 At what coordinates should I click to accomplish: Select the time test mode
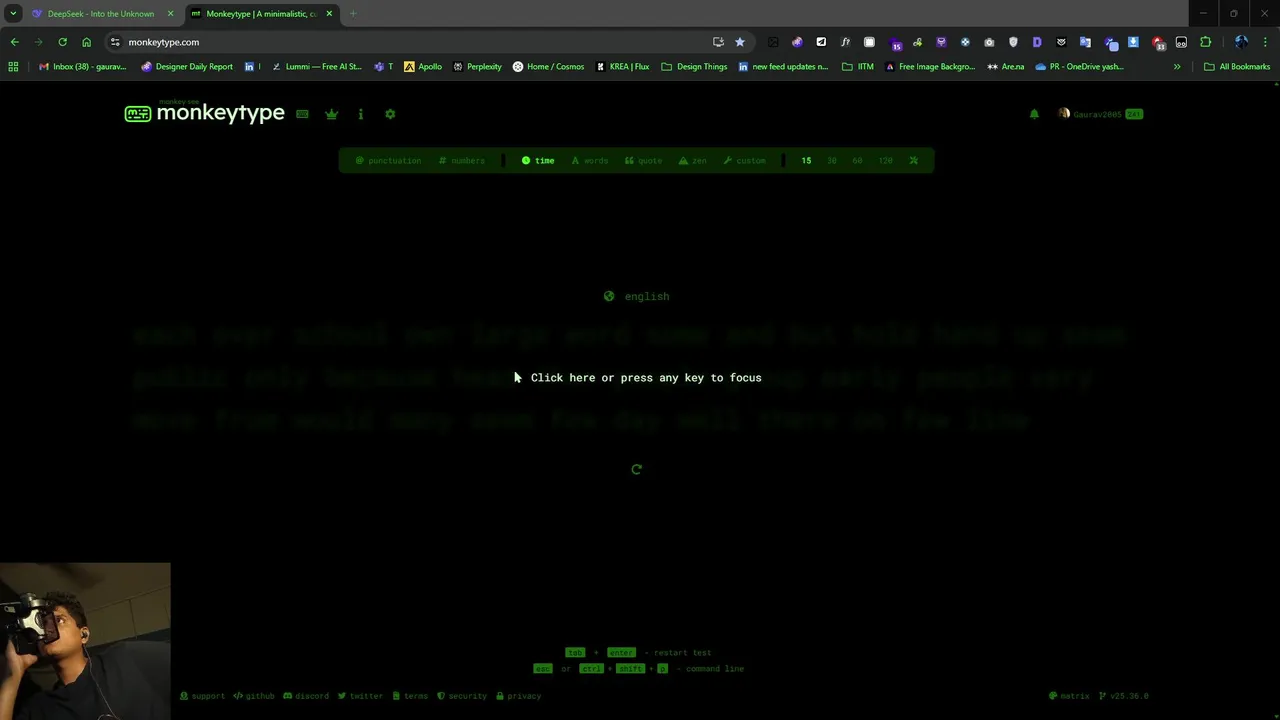(538, 160)
